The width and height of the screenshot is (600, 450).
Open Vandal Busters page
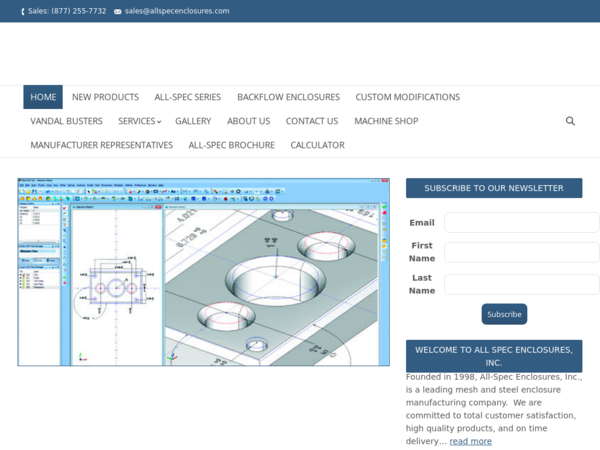[x=67, y=121]
